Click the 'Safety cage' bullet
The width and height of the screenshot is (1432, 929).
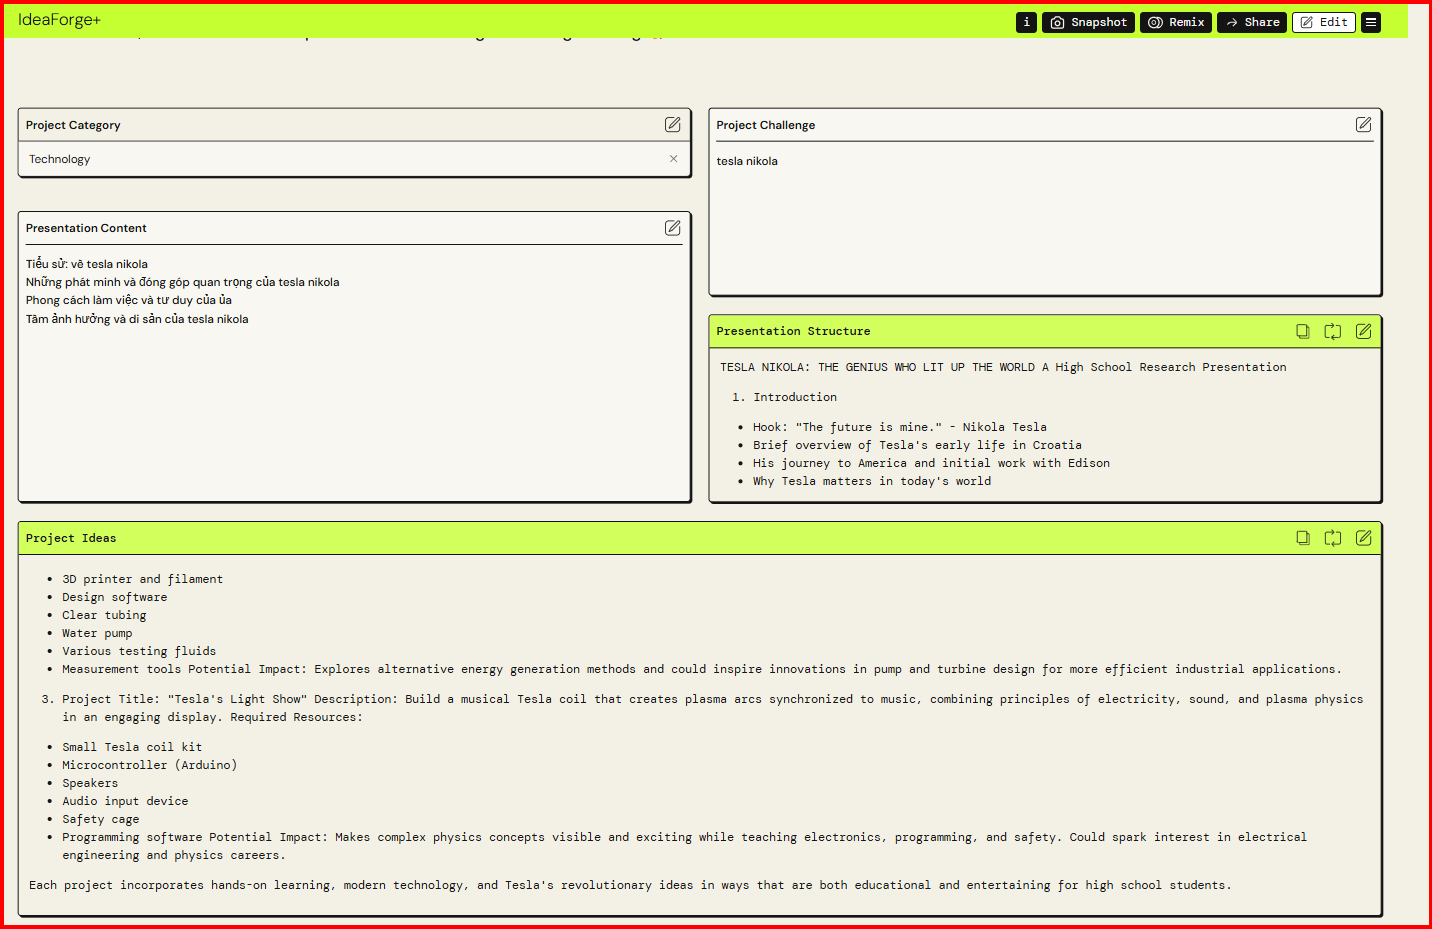pos(101,819)
